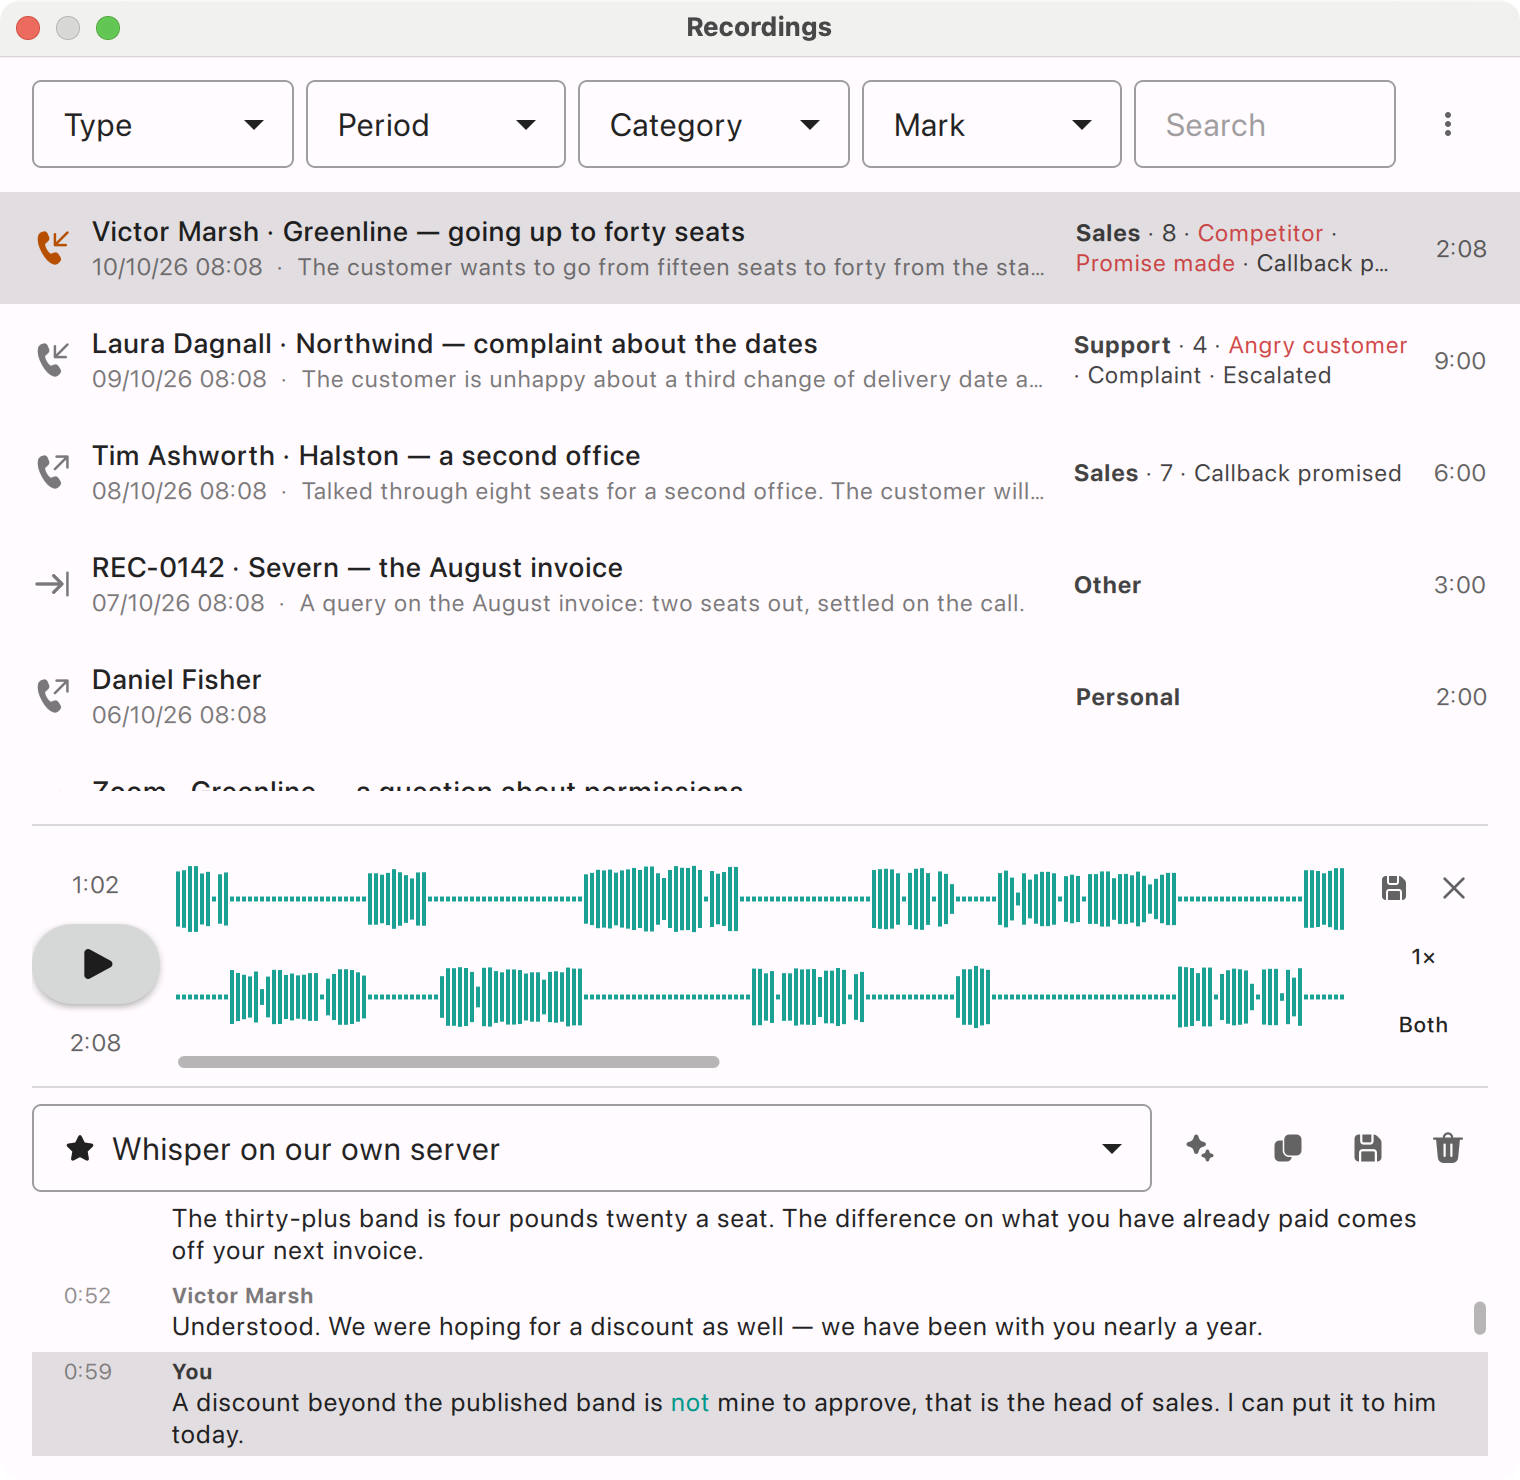The image size is (1520, 1480).
Task: Click the Personal category label
Action: click(1128, 697)
